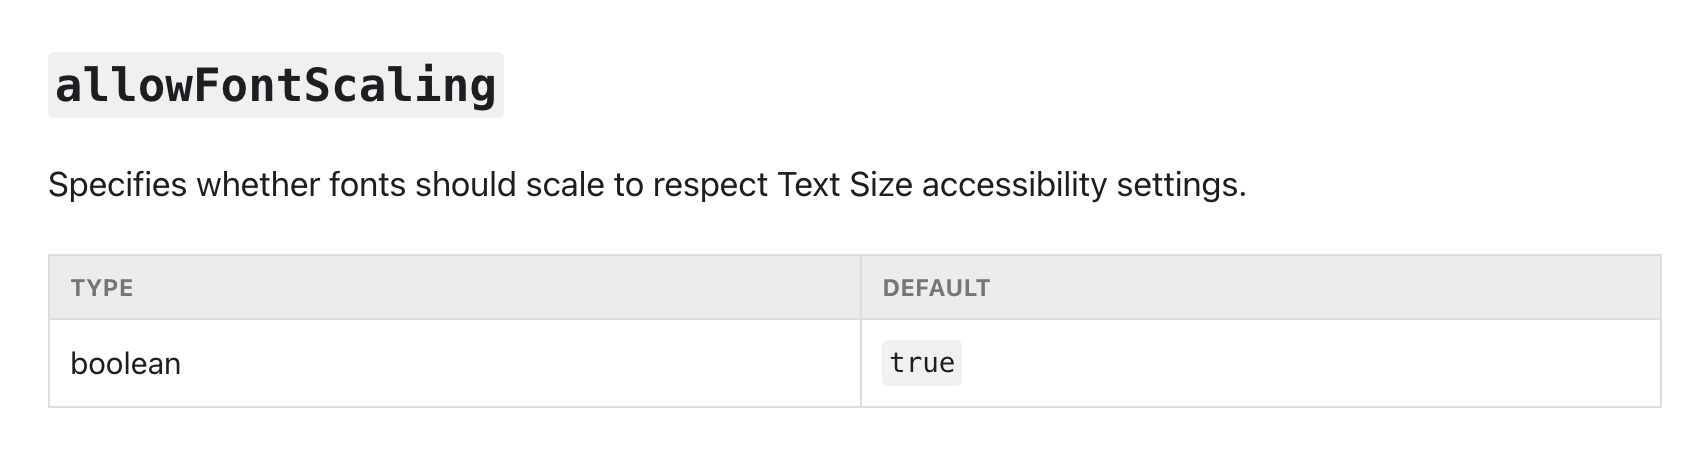Select the TYPE column header

(102, 288)
